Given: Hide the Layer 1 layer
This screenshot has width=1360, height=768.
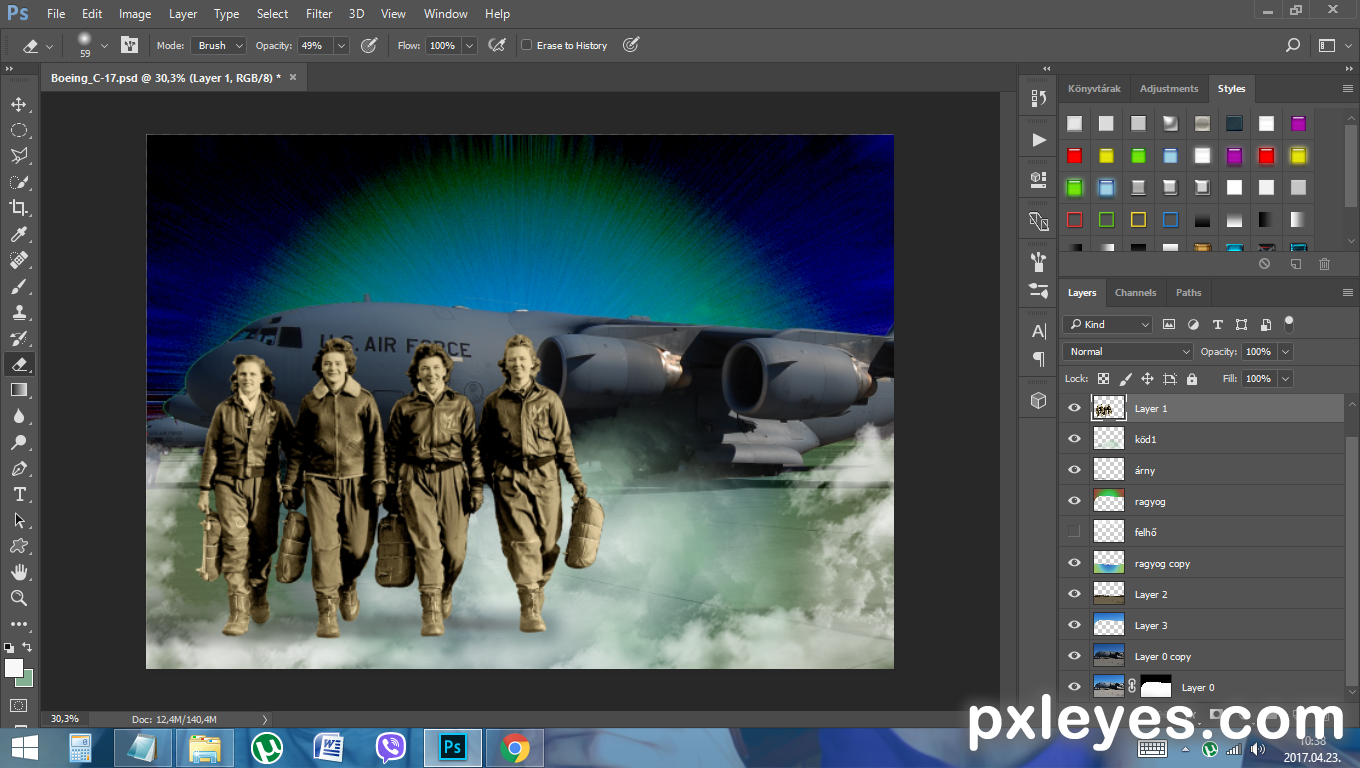Looking at the screenshot, I should [1074, 408].
